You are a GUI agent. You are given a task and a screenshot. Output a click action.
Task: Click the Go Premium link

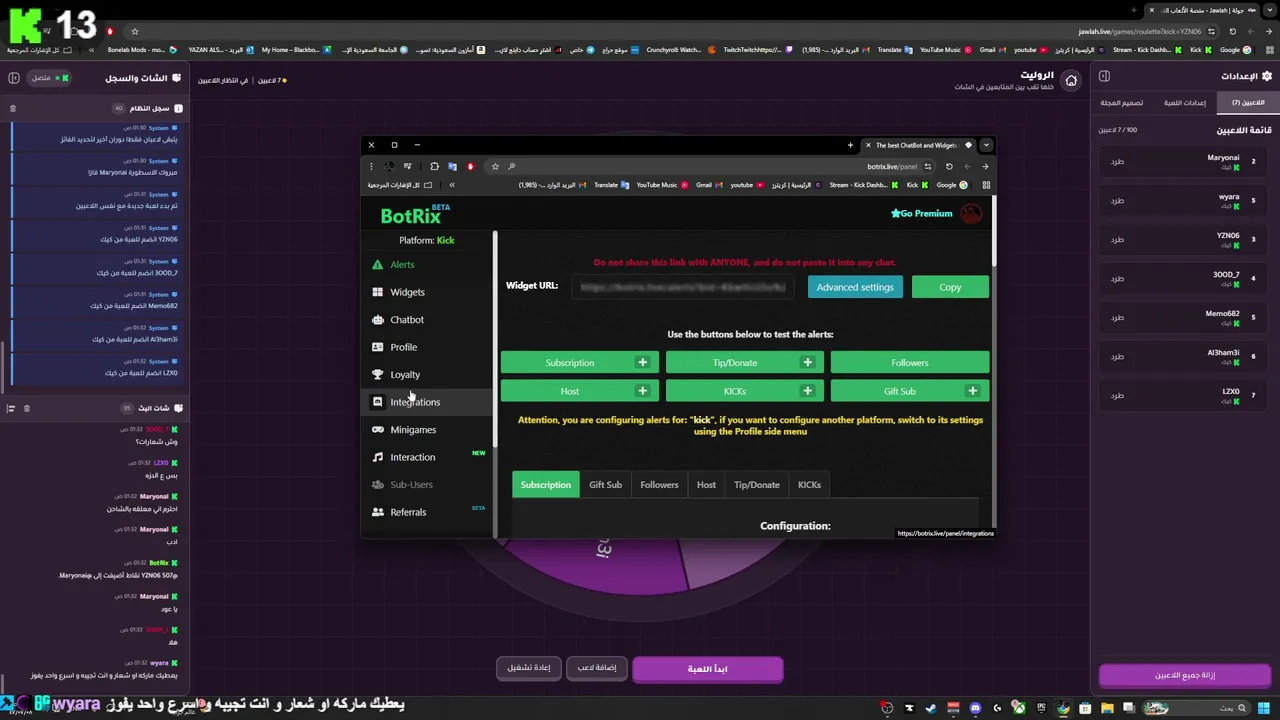(921, 213)
